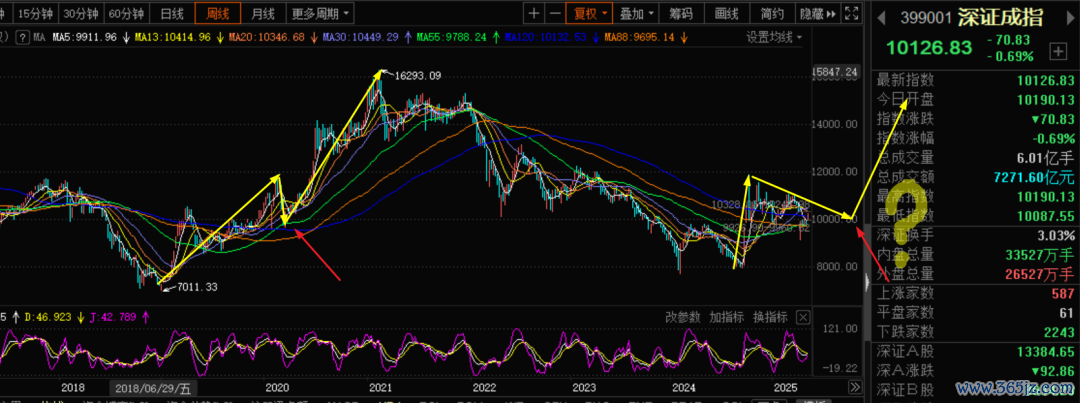Toggle 简约 simplified view mode
Viewport: 1080px width, 403px height.
(772, 14)
